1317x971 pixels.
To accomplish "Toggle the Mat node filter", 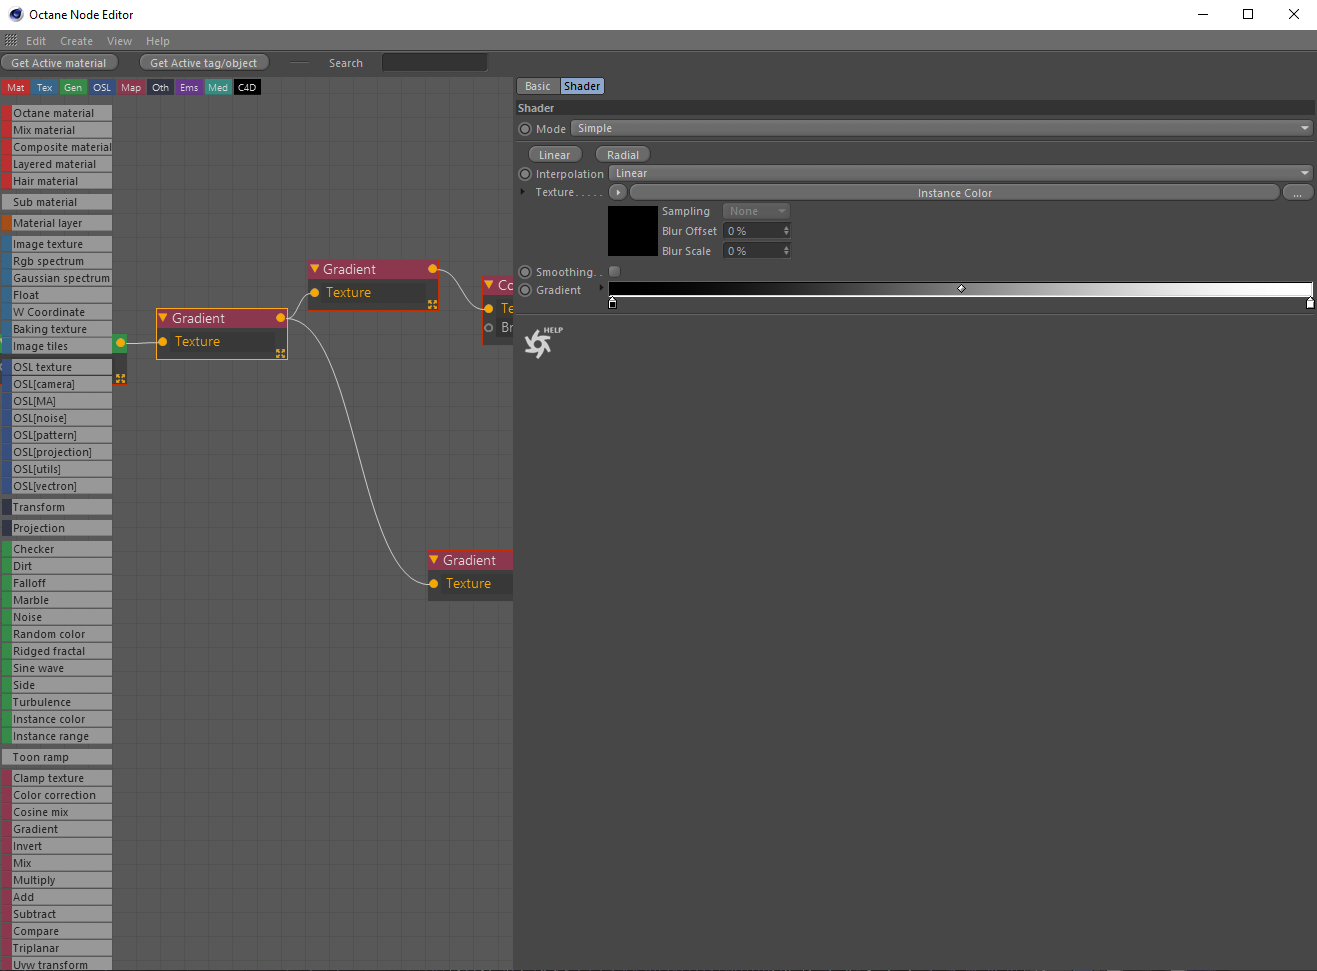I will point(15,88).
